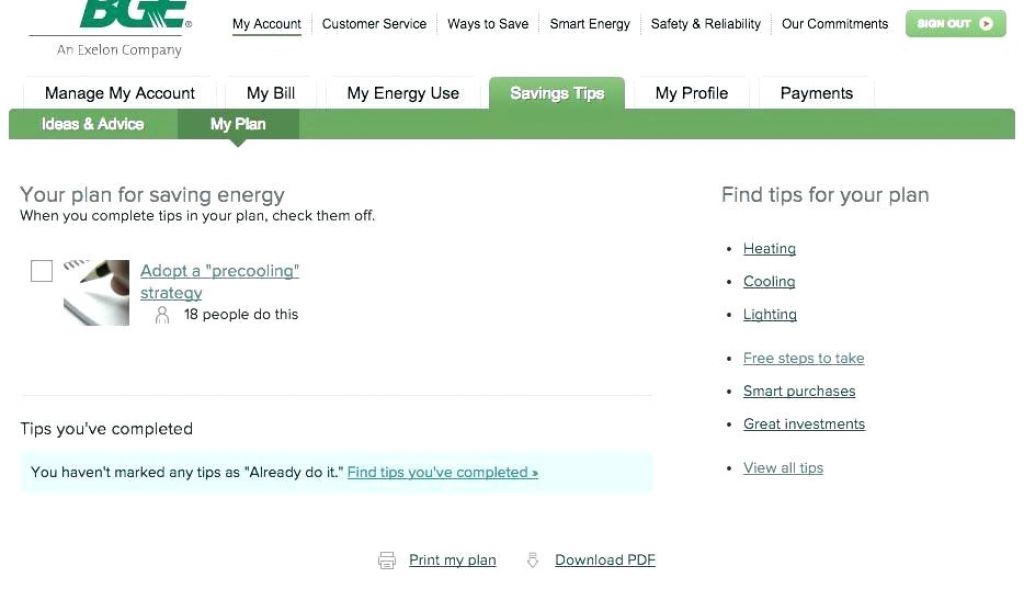The width and height of the screenshot is (1024, 600).
Task: Select the Ideas & Advice subtab
Action: pos(93,124)
